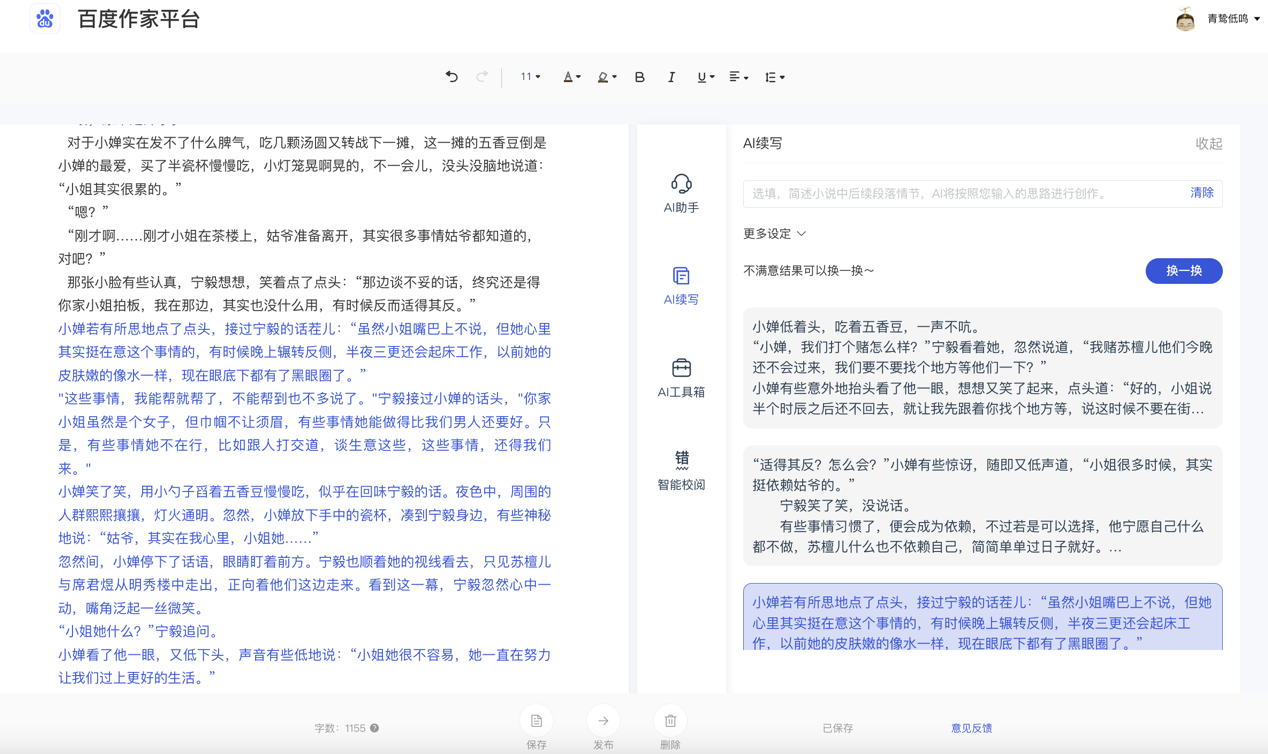Click 换一换 to regenerate suggestions
1268x754 pixels.
[1184, 271]
